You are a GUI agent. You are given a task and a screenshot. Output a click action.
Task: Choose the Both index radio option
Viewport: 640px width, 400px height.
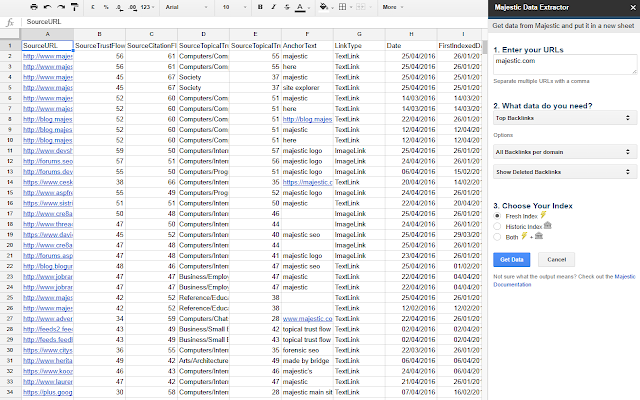click(x=500, y=236)
